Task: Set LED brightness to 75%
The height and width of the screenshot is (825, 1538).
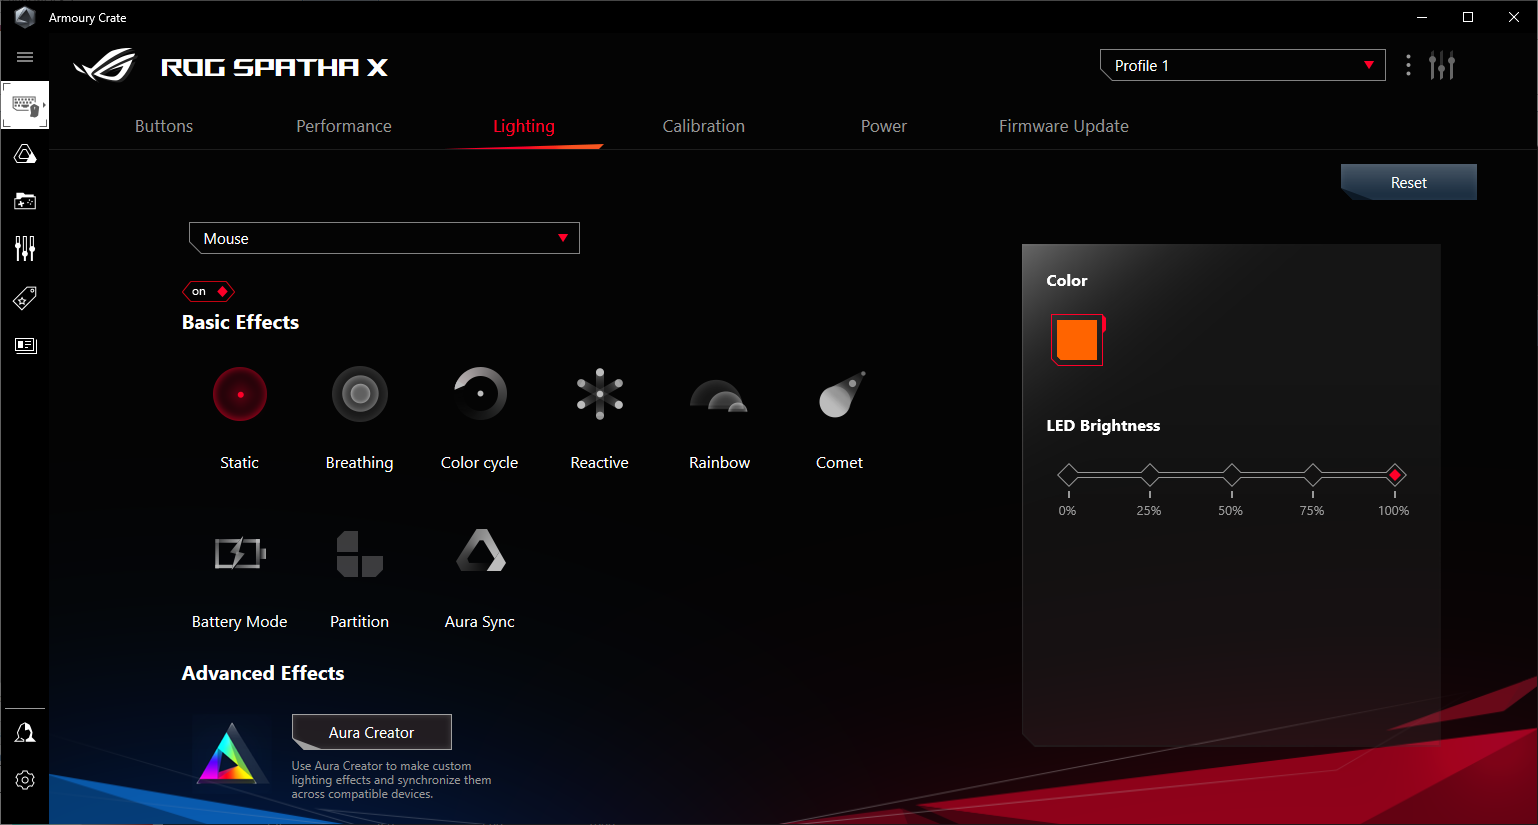Action: (1313, 475)
